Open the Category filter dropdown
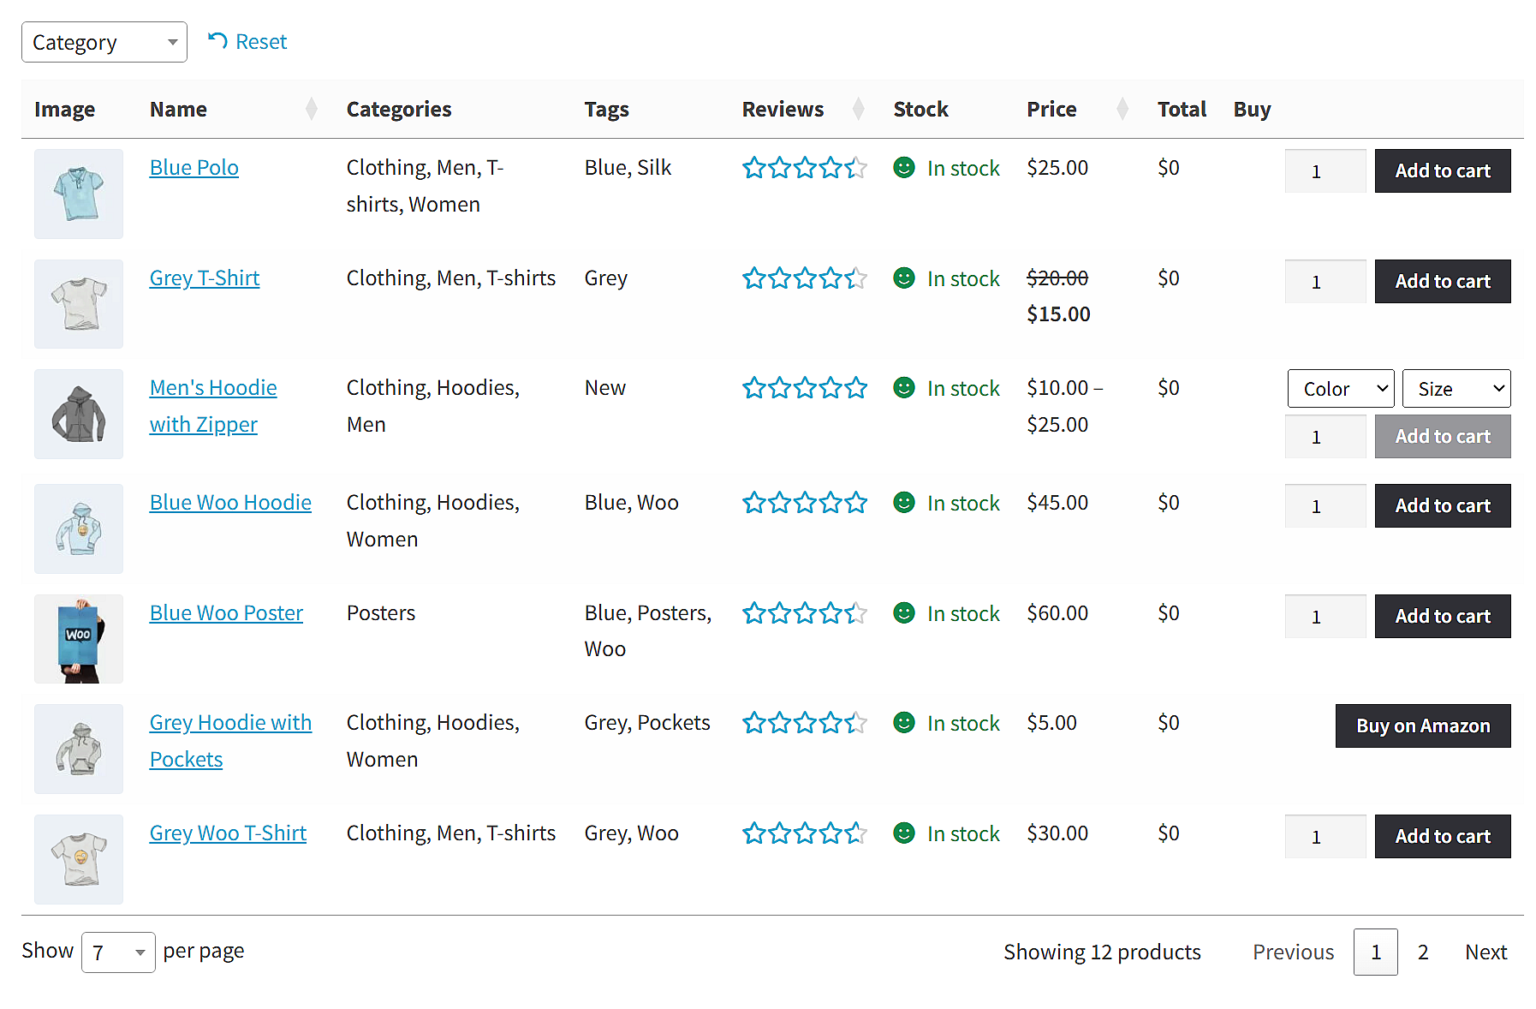 (x=103, y=41)
